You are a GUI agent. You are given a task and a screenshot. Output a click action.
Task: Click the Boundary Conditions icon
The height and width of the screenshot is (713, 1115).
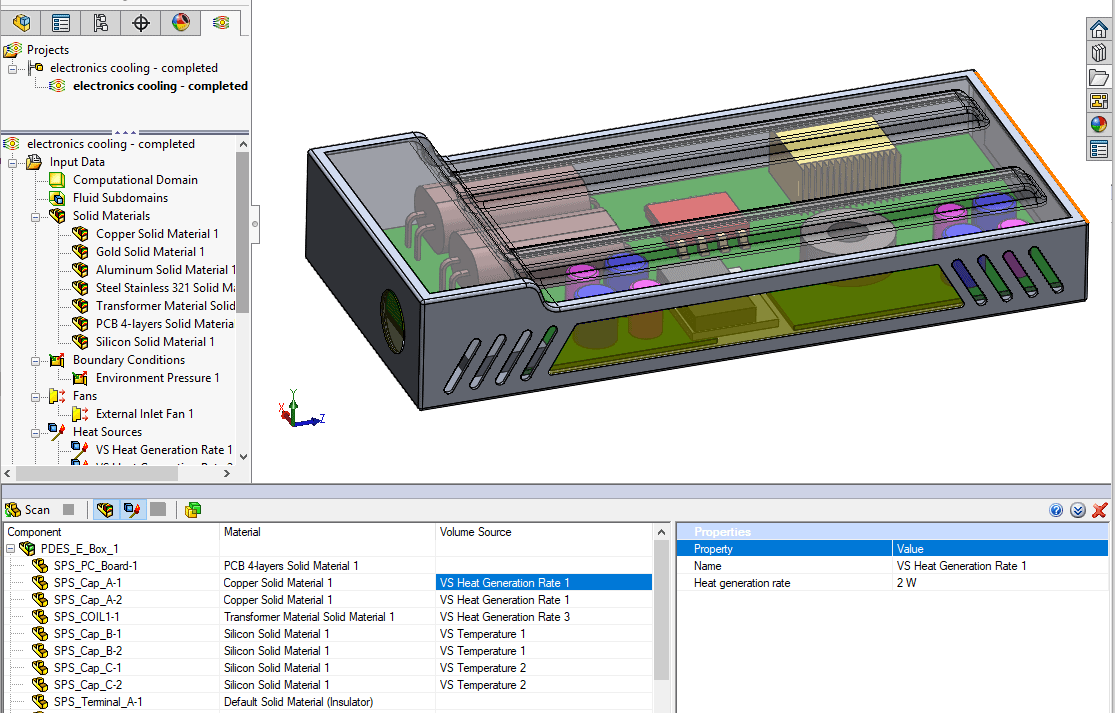57,360
